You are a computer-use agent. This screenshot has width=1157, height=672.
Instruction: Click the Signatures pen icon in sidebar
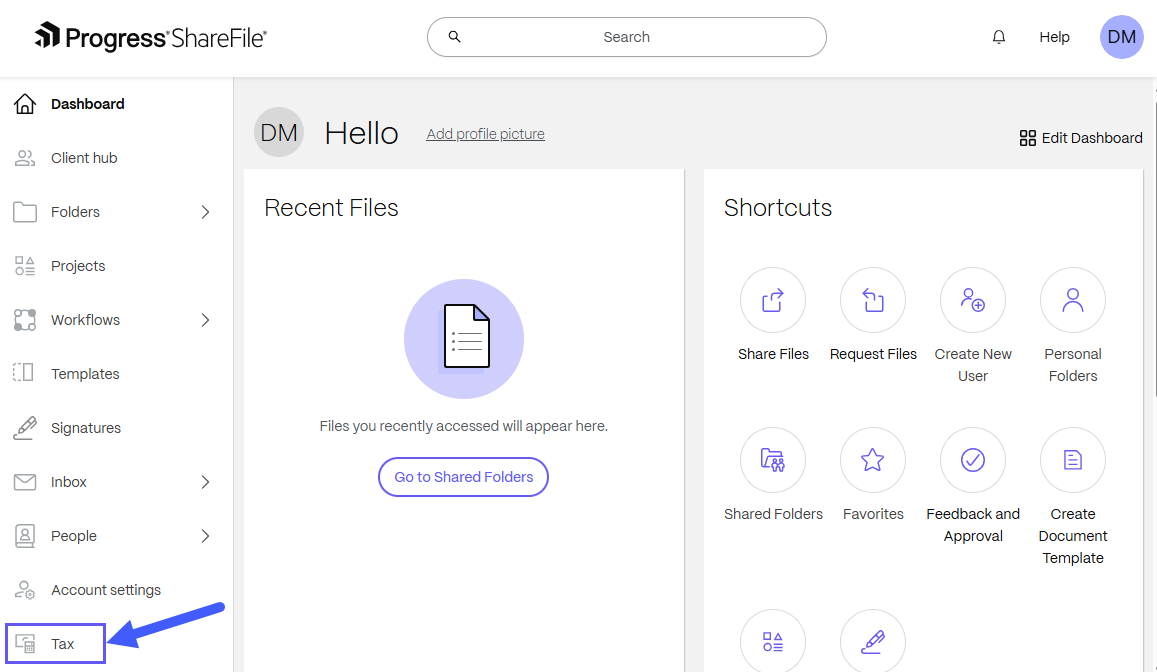point(25,428)
